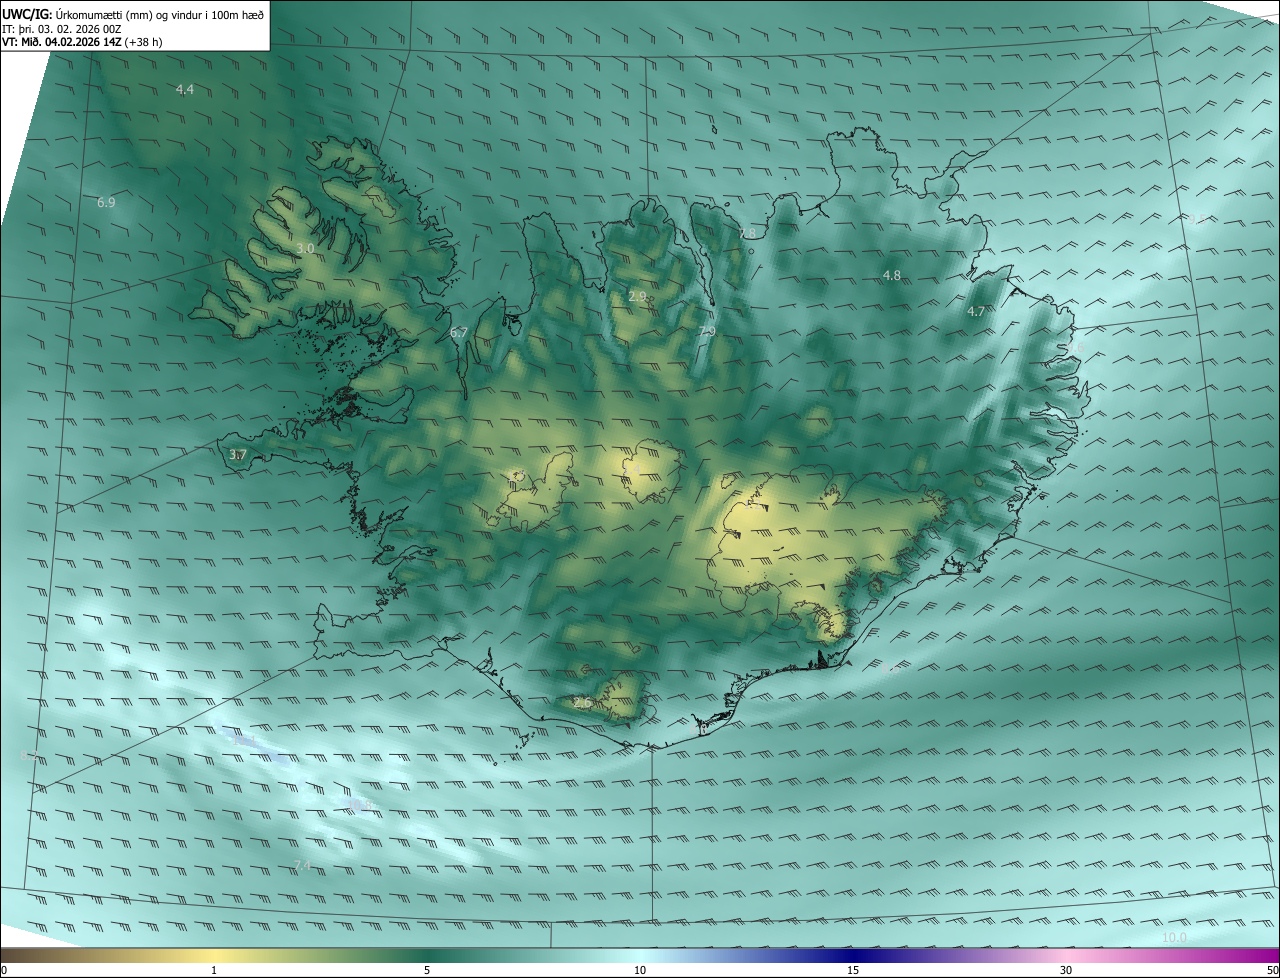The height and width of the screenshot is (978, 1280).
Task: Click the color scale tick label '5'
Action: pos(427,970)
